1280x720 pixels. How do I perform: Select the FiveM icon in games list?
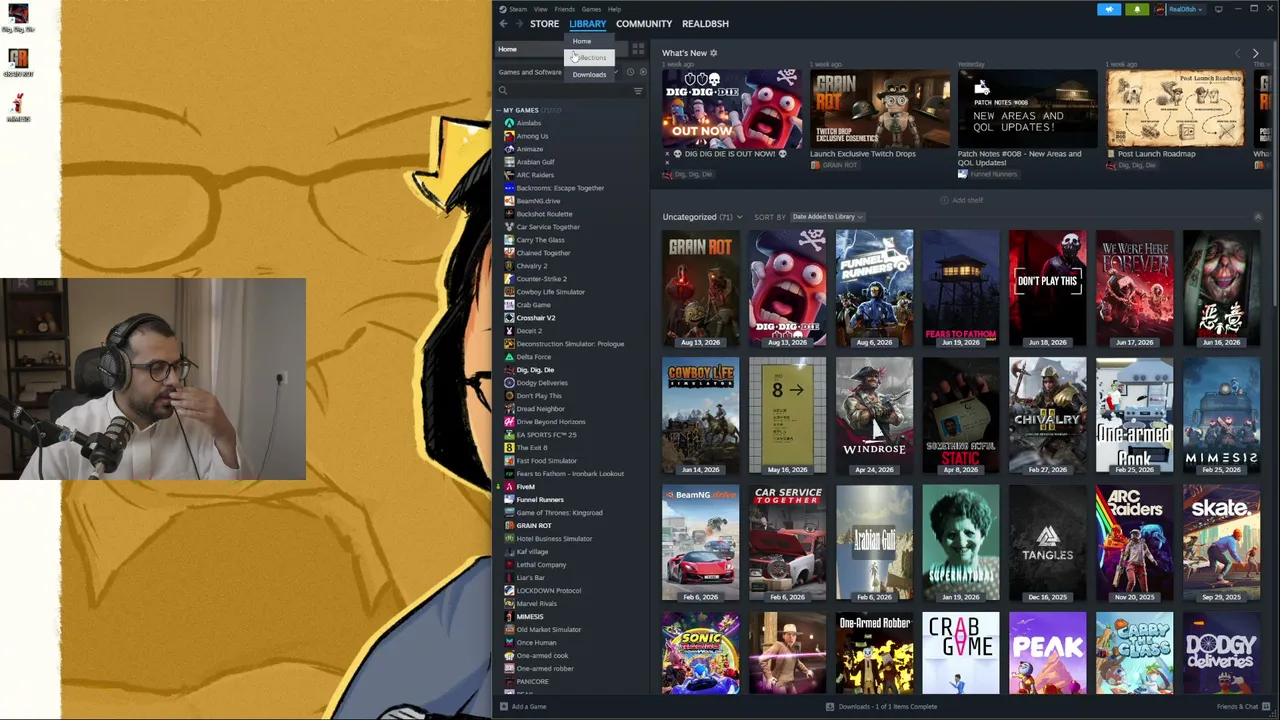pos(509,487)
